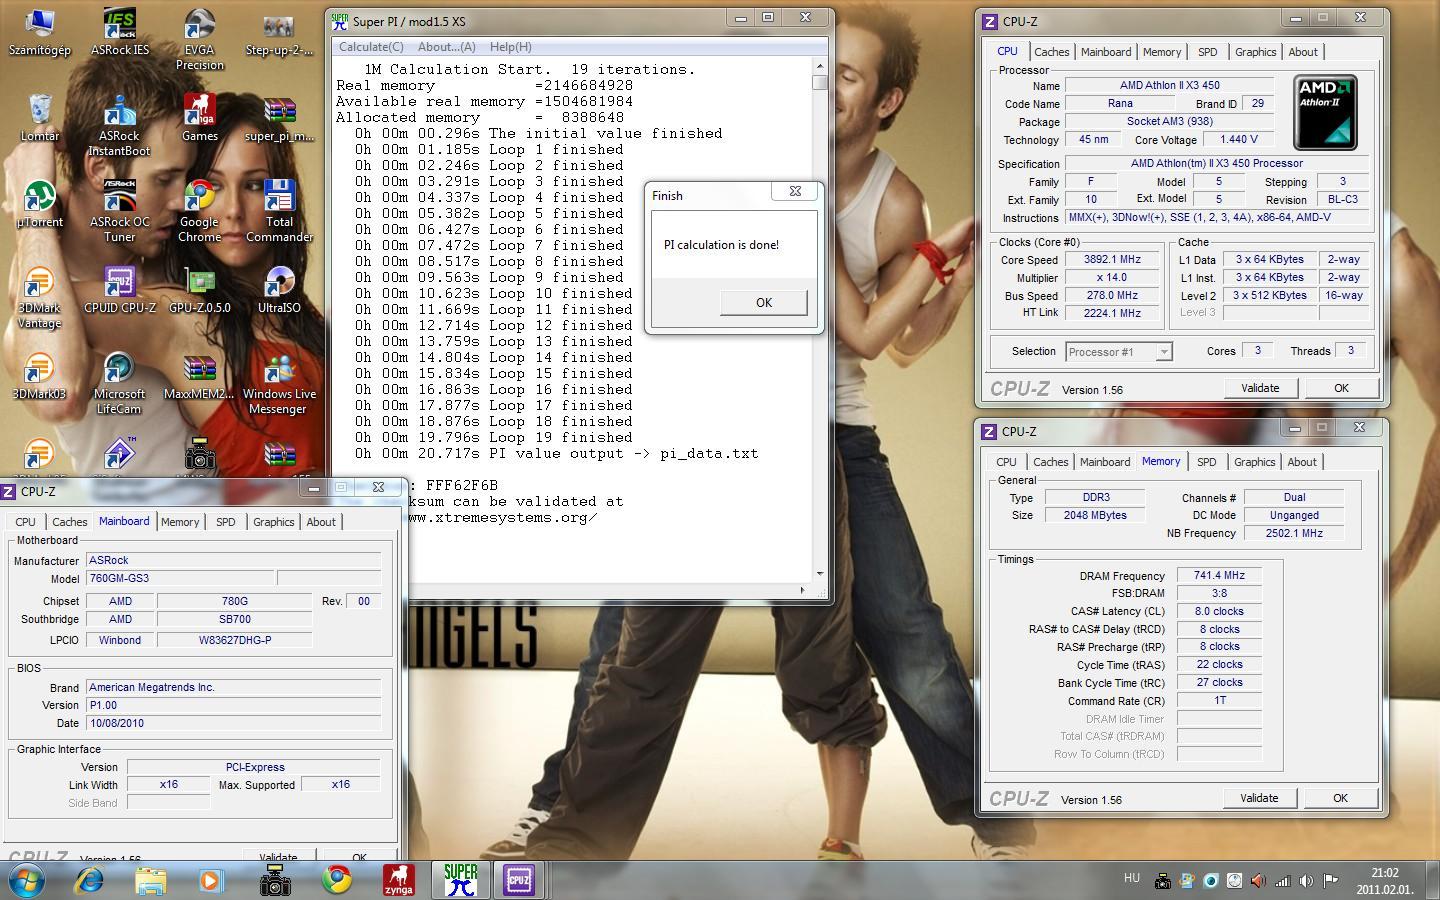Close the Finish dialog with X
This screenshot has height=900, width=1440.
pyautogui.click(x=795, y=191)
